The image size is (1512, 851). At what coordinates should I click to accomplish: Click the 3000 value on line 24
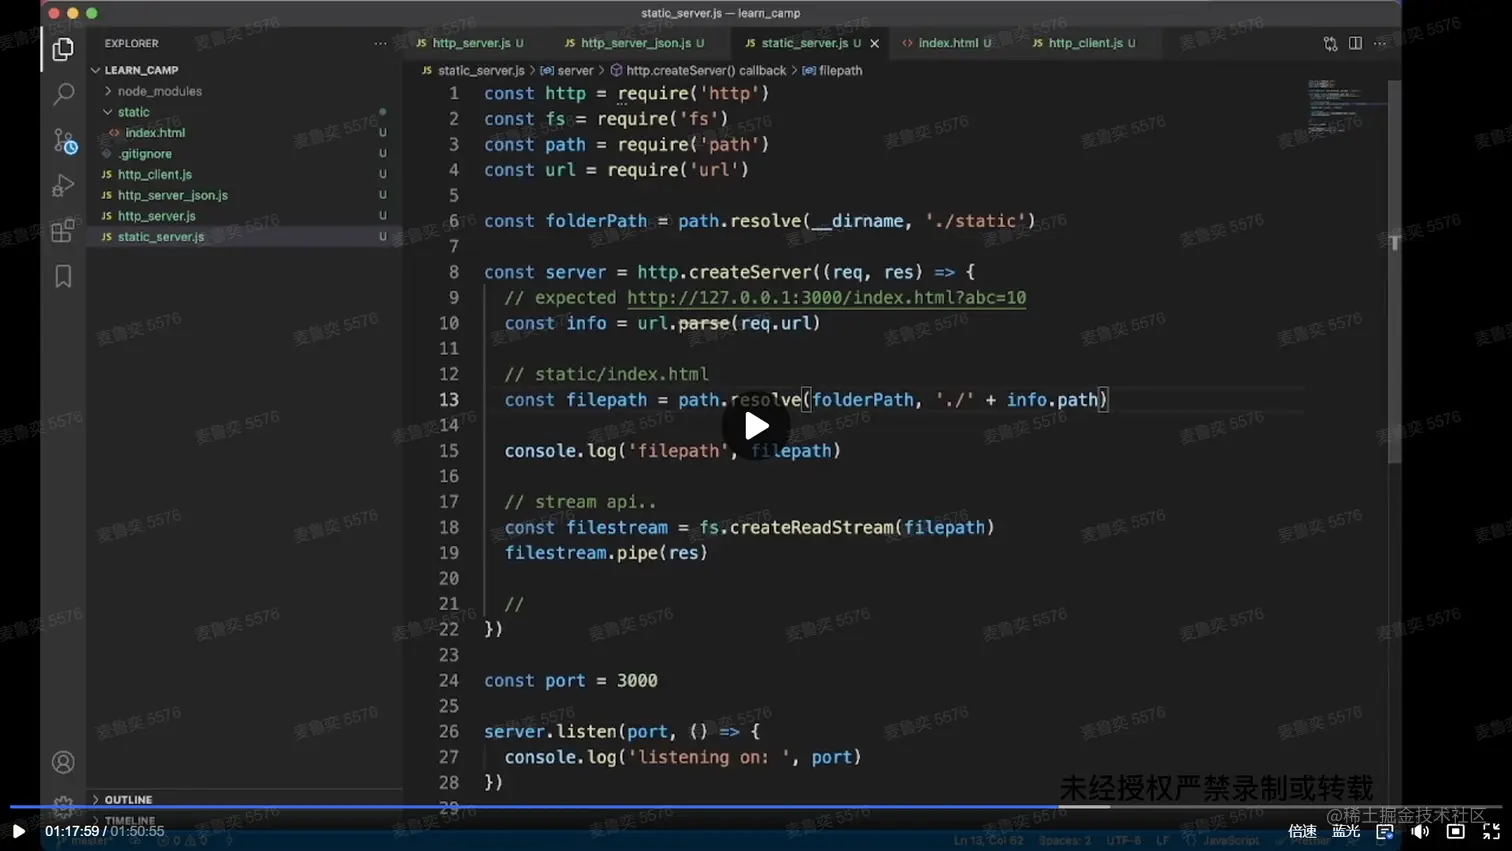(637, 681)
